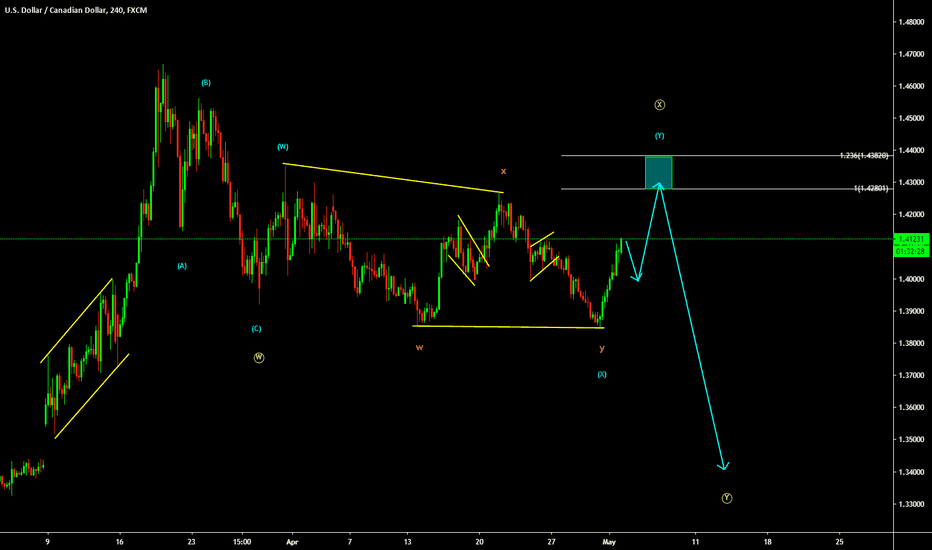Click the 20 date label on time axis
932x550 pixels.
coord(480,542)
